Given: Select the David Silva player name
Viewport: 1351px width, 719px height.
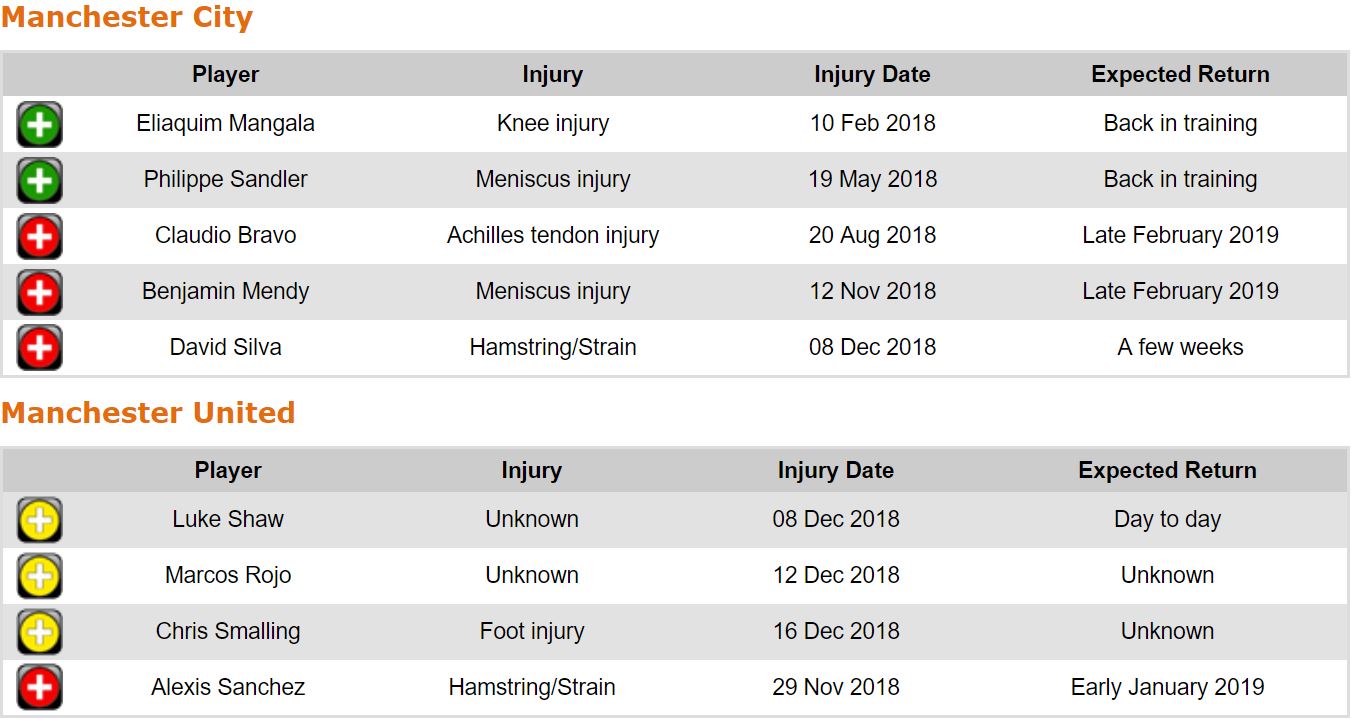Looking at the screenshot, I should [225, 347].
